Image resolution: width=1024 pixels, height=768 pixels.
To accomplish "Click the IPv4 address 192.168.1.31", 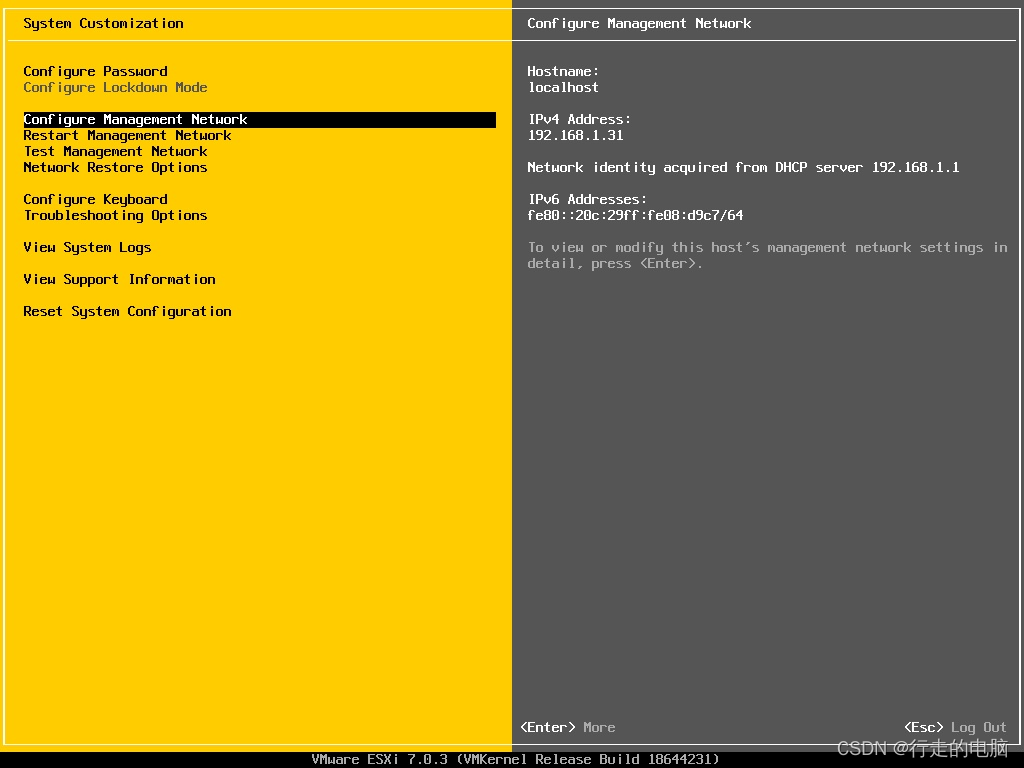I will pyautogui.click(x=576, y=135).
